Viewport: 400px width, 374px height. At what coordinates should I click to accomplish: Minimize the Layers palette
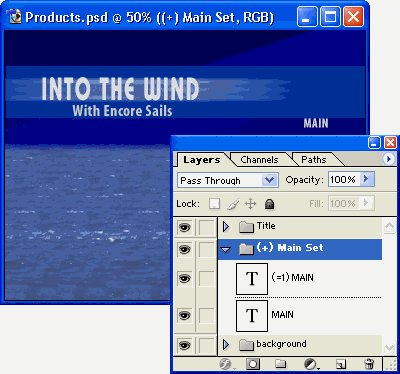click(x=374, y=143)
